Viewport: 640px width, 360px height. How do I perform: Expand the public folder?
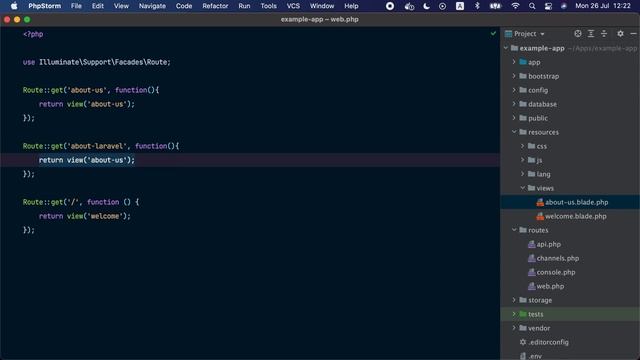(x=514, y=118)
